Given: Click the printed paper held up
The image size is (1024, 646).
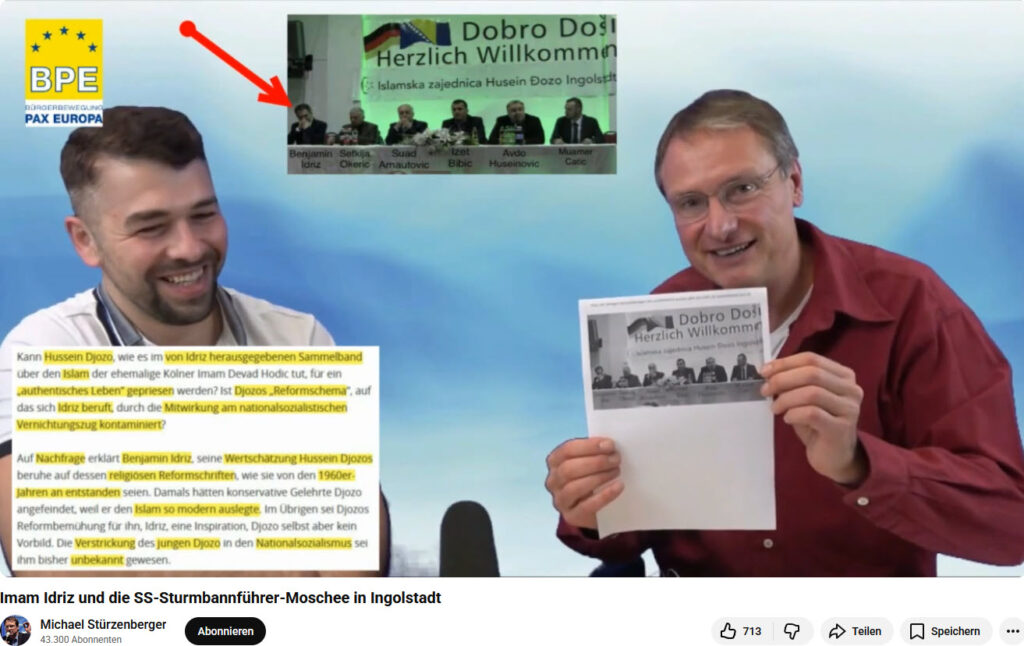Looking at the screenshot, I should 676,410.
